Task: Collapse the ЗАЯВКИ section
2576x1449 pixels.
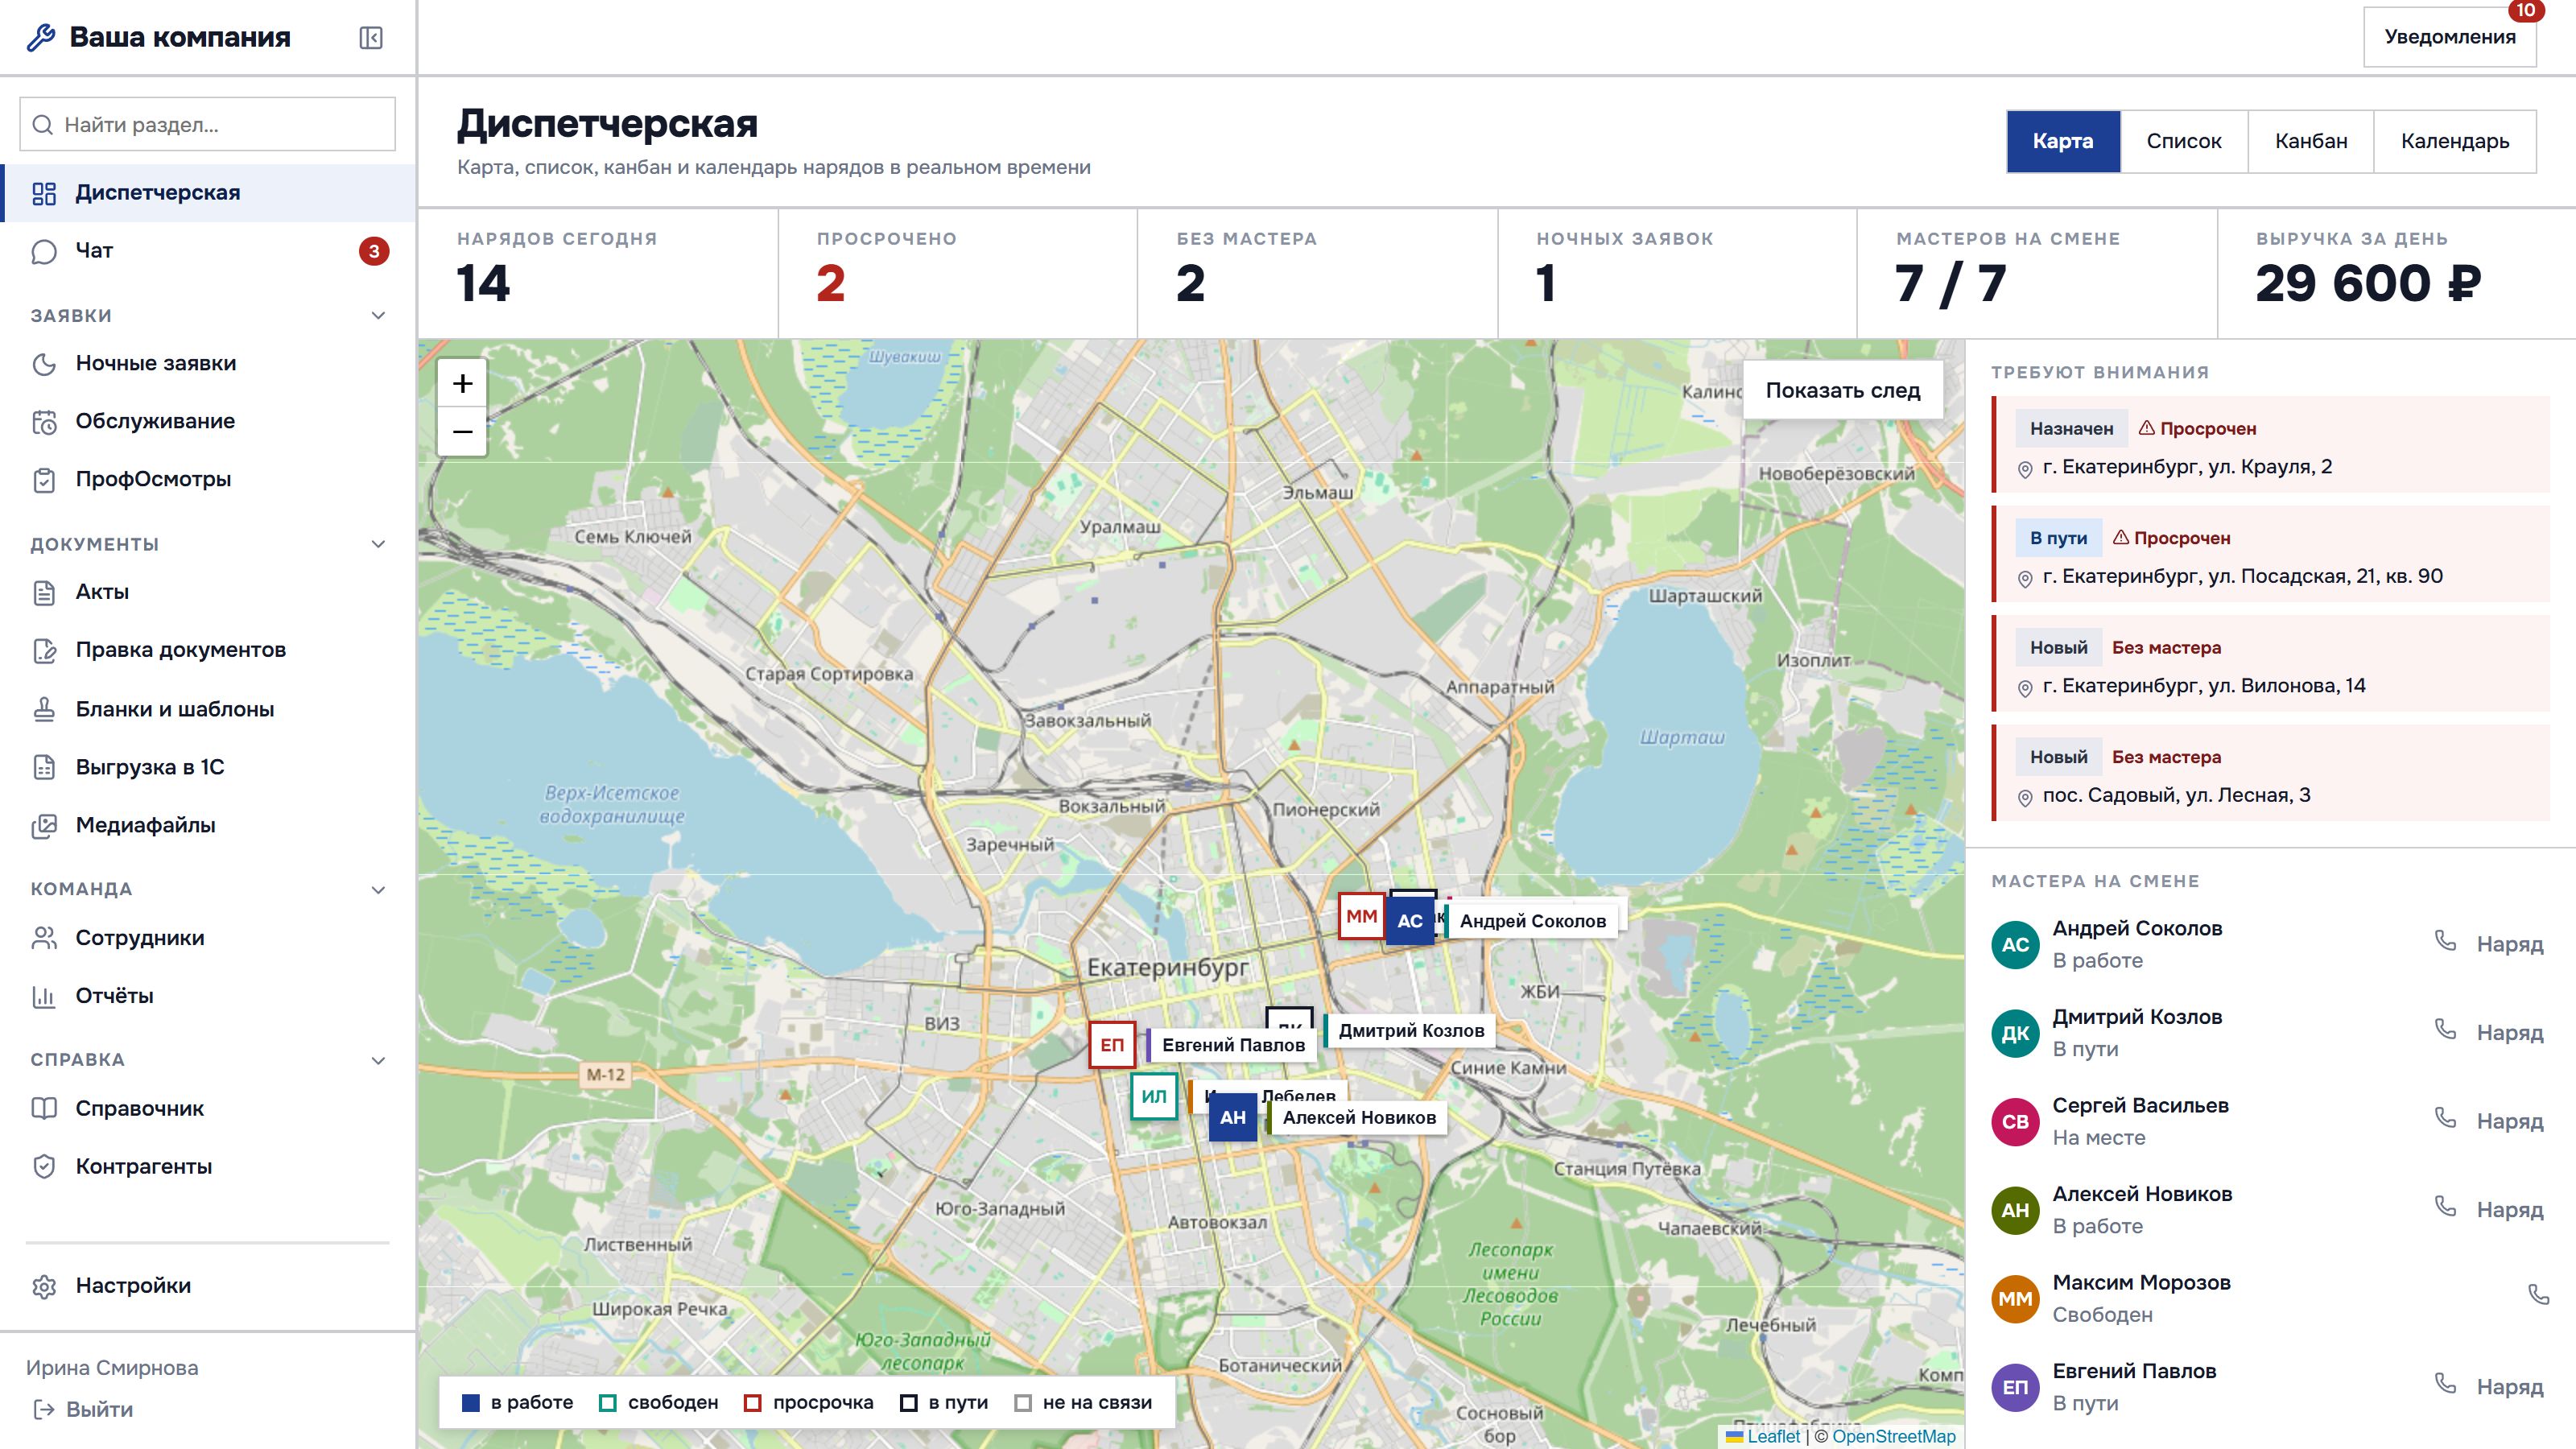Action: [378, 316]
